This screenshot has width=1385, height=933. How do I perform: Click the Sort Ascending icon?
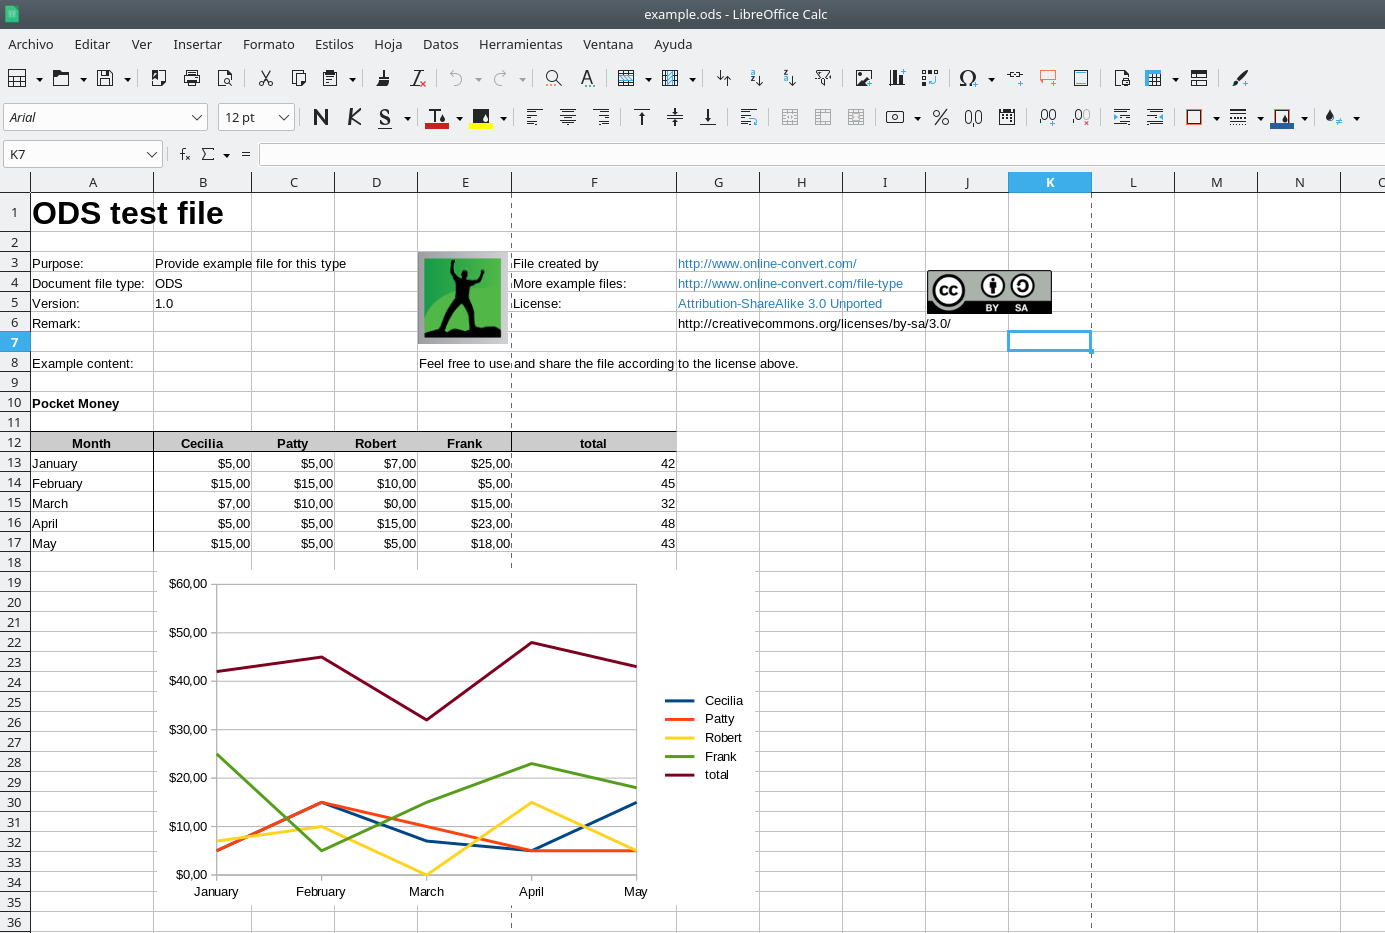(756, 78)
